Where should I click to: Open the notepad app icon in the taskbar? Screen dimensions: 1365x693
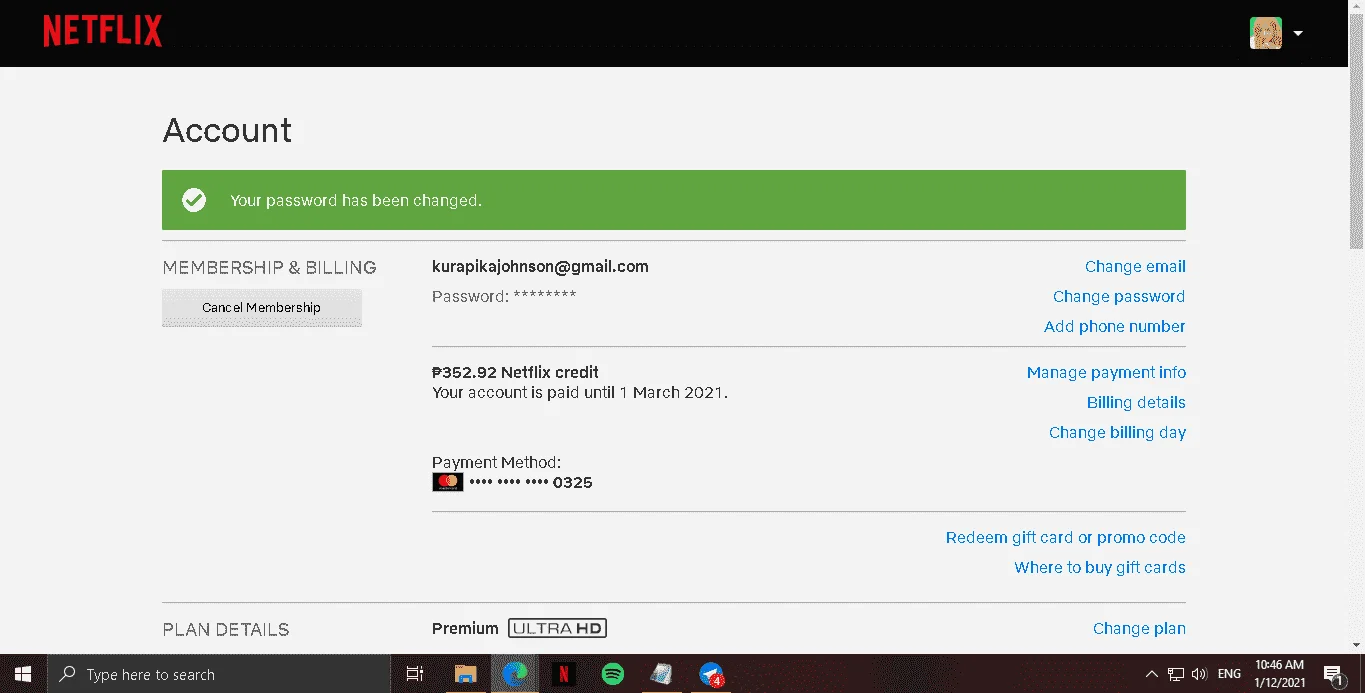[x=661, y=674]
